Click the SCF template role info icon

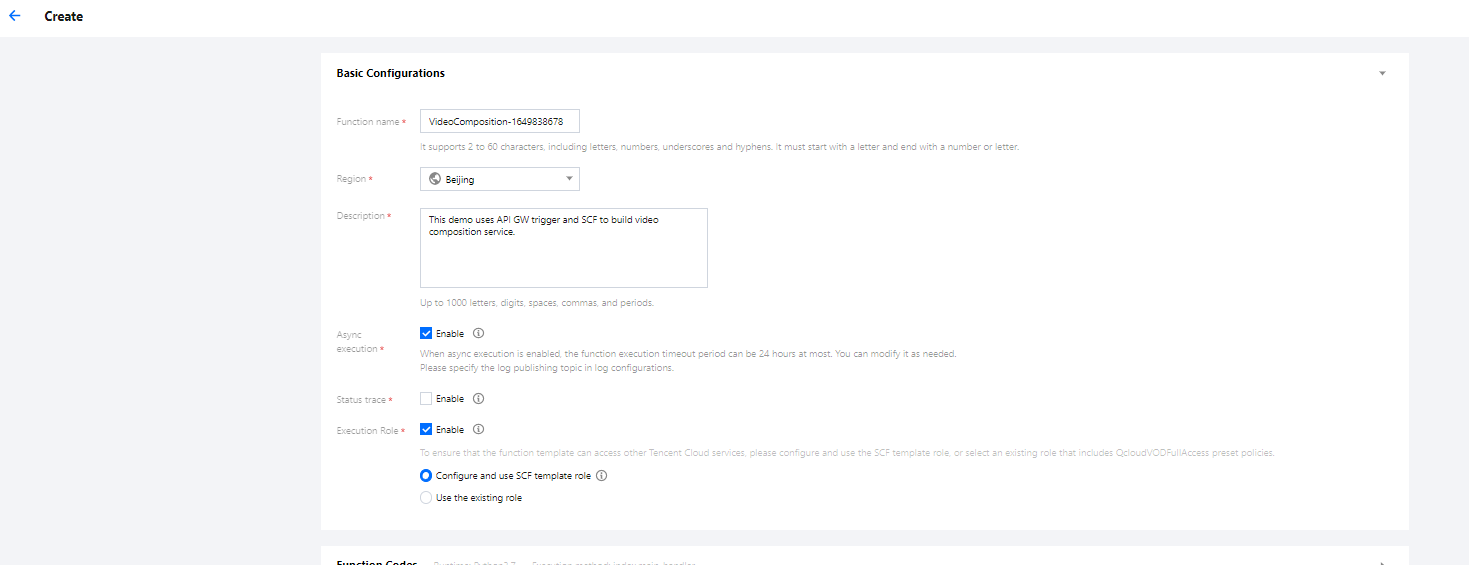(x=602, y=476)
